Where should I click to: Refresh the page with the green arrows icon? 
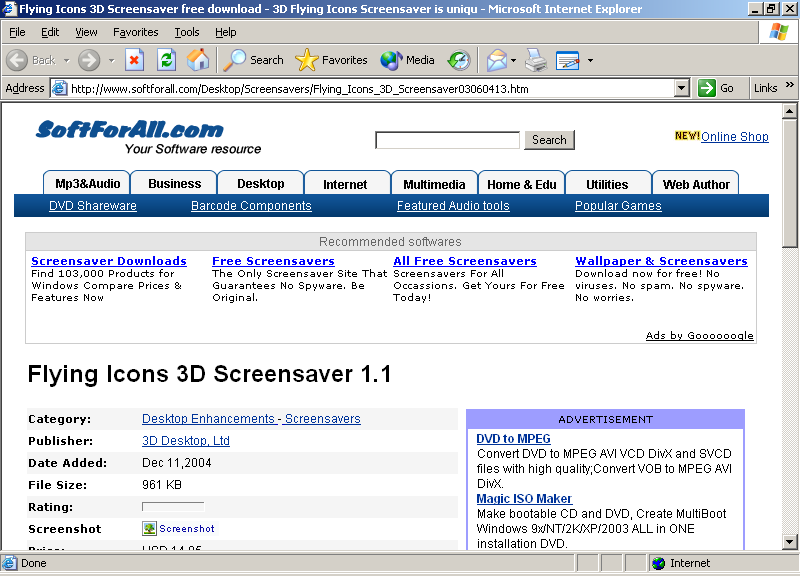166,60
